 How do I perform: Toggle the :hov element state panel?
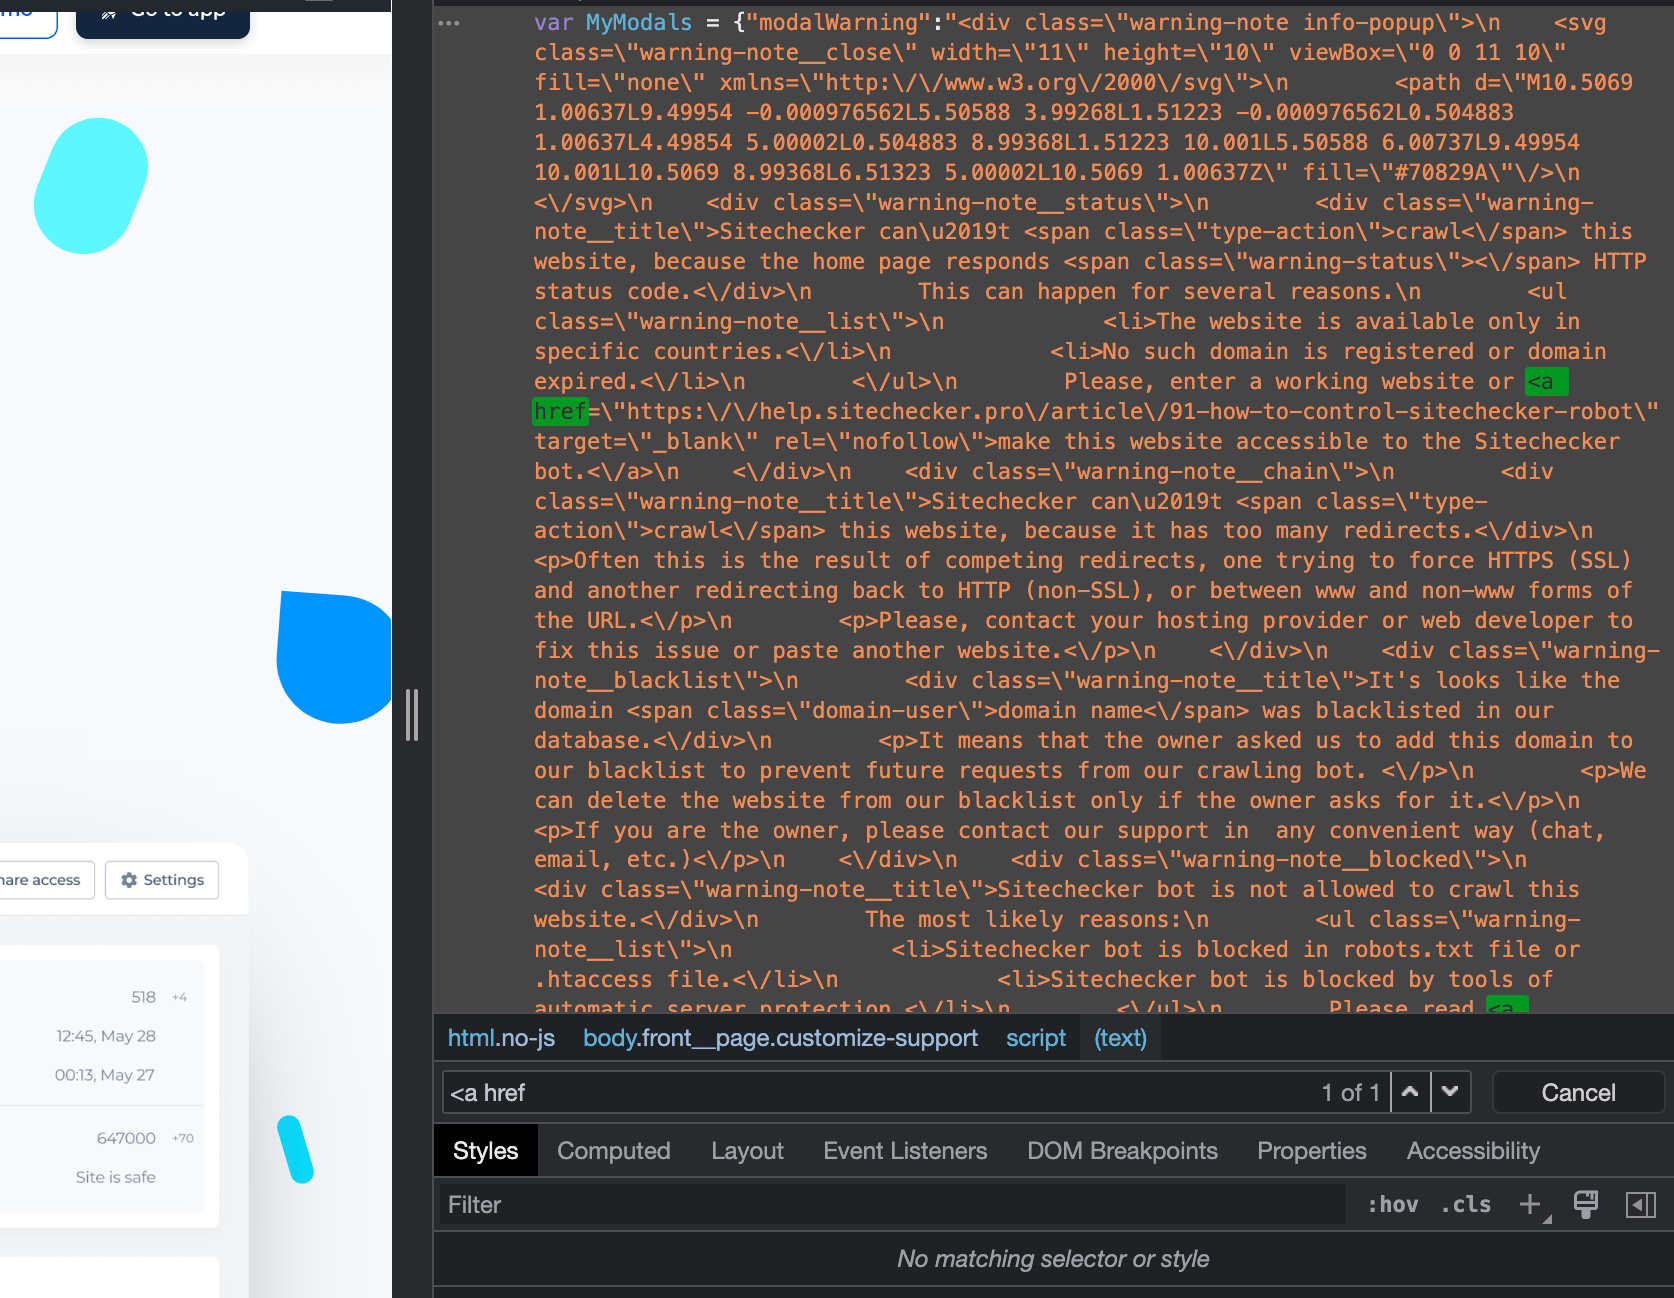point(1393,1205)
